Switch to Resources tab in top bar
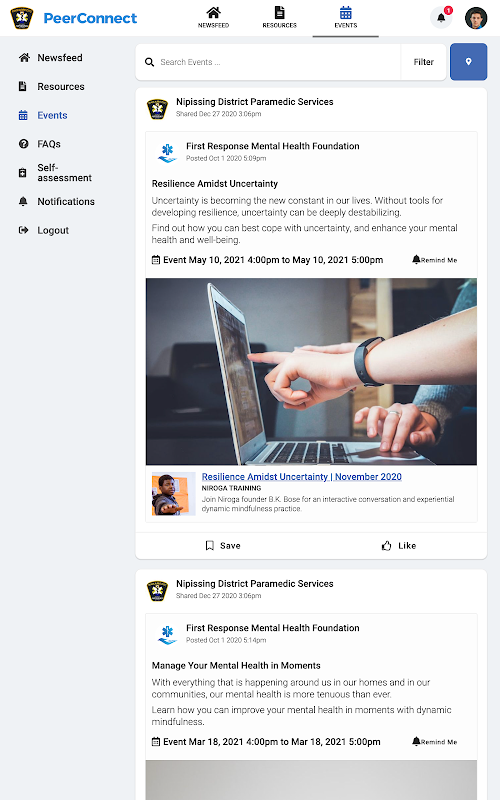This screenshot has width=500, height=800. pyautogui.click(x=280, y=18)
